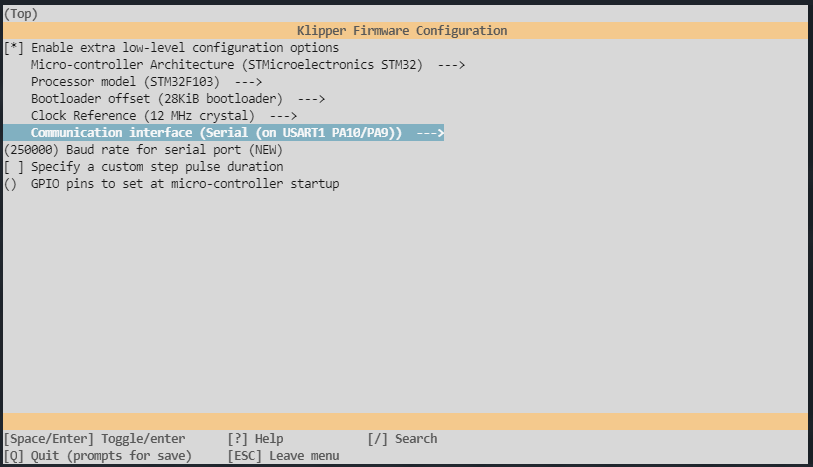813x467 pixels.
Task: Click the arrow next to Processor model
Action: click(248, 81)
